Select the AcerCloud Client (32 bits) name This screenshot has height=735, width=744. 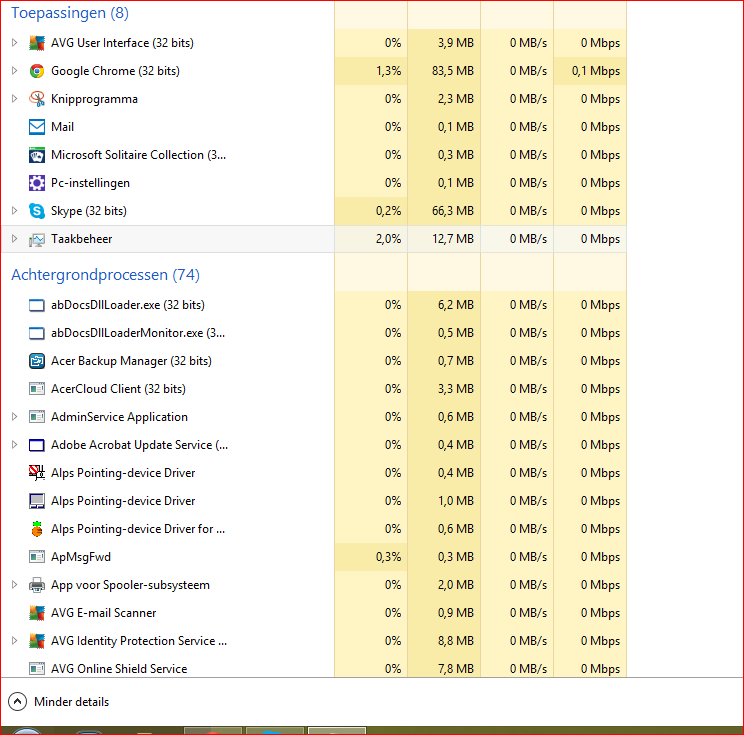118,389
